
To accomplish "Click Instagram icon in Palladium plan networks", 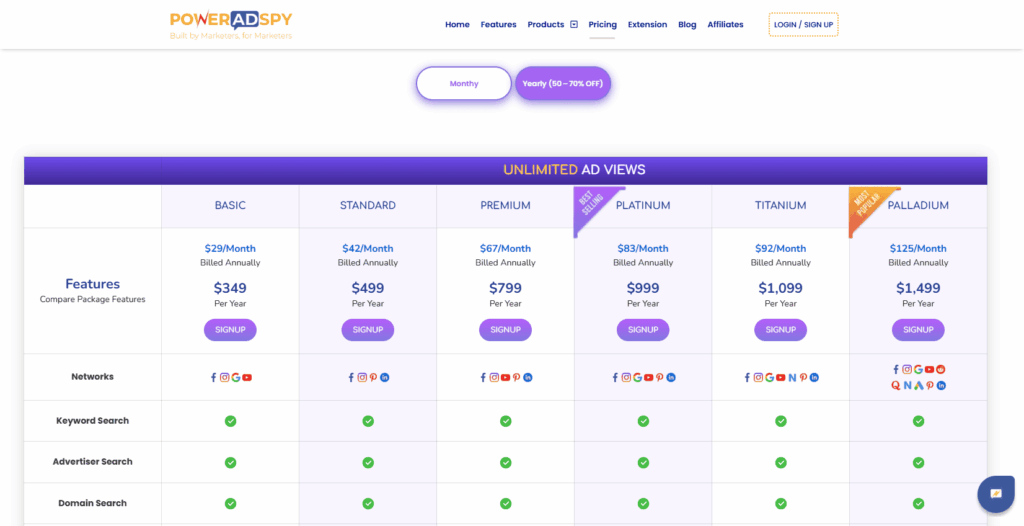I will click(907, 369).
